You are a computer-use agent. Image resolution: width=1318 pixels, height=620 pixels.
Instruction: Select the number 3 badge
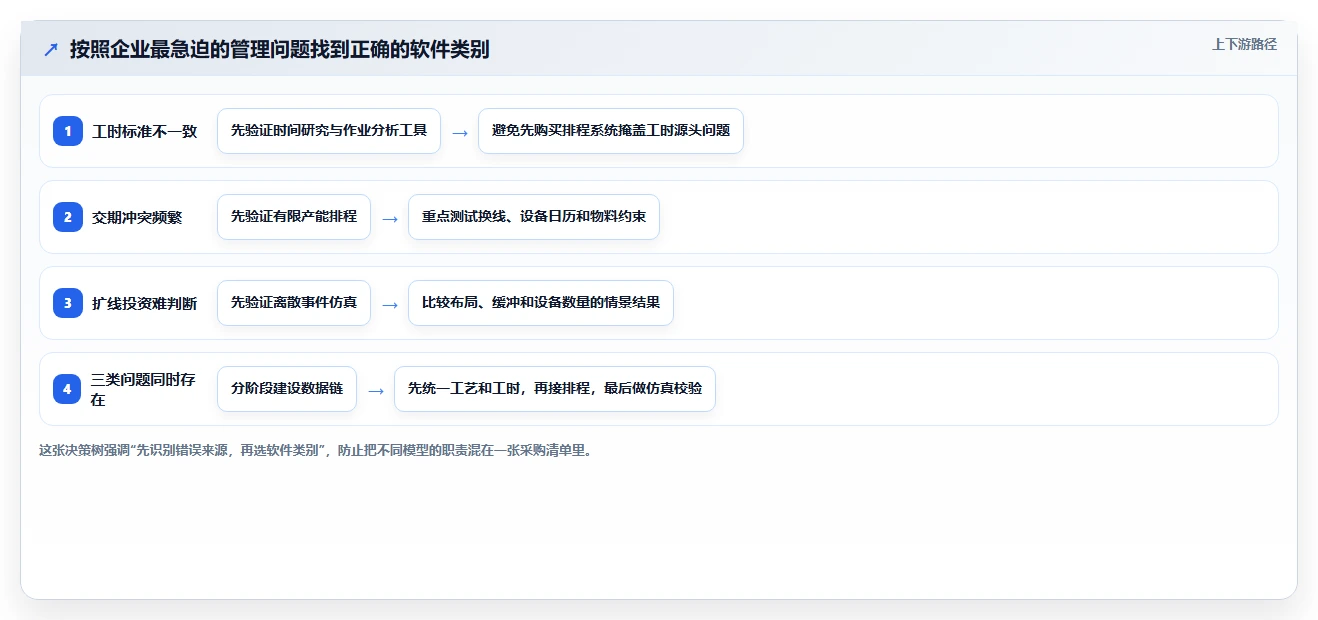point(68,303)
